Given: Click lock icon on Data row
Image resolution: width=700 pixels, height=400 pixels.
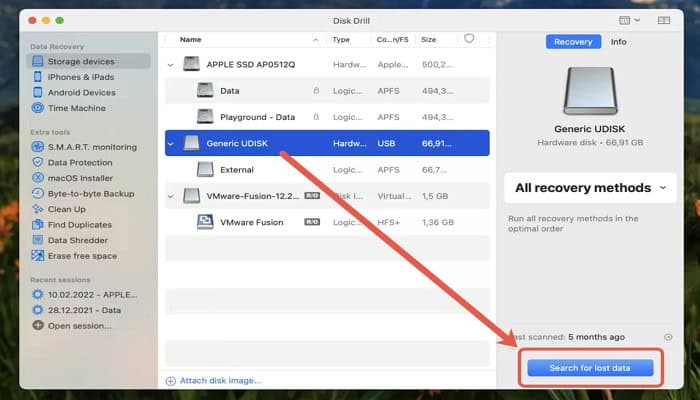Looking at the screenshot, I should tap(316, 91).
